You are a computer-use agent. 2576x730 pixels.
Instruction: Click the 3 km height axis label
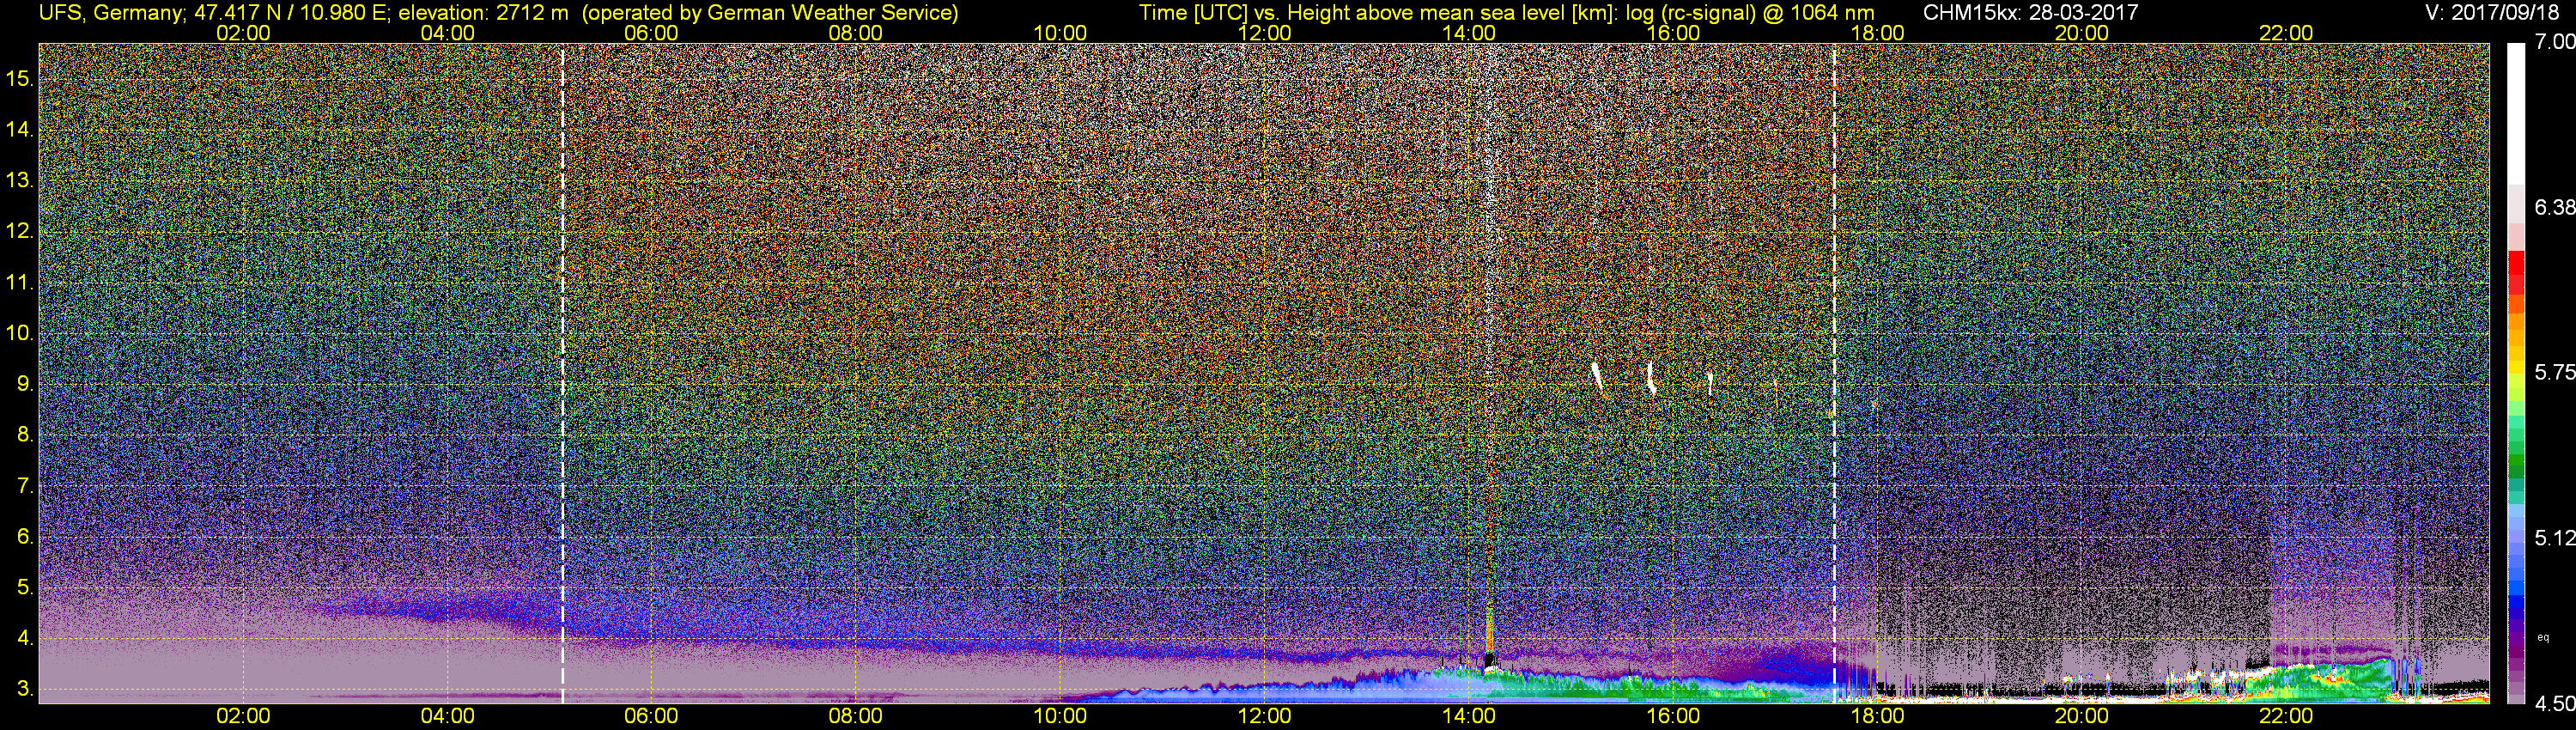[x=24, y=690]
